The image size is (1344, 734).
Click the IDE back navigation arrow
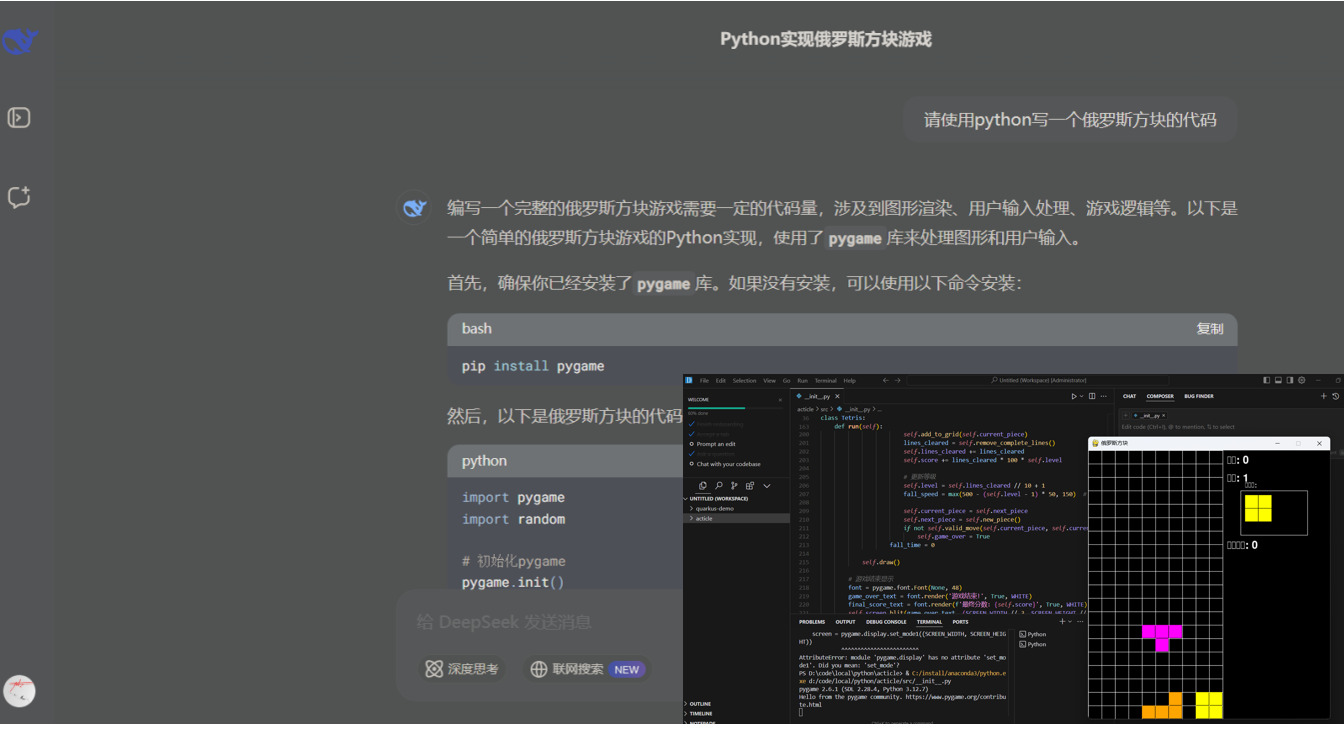click(x=885, y=380)
